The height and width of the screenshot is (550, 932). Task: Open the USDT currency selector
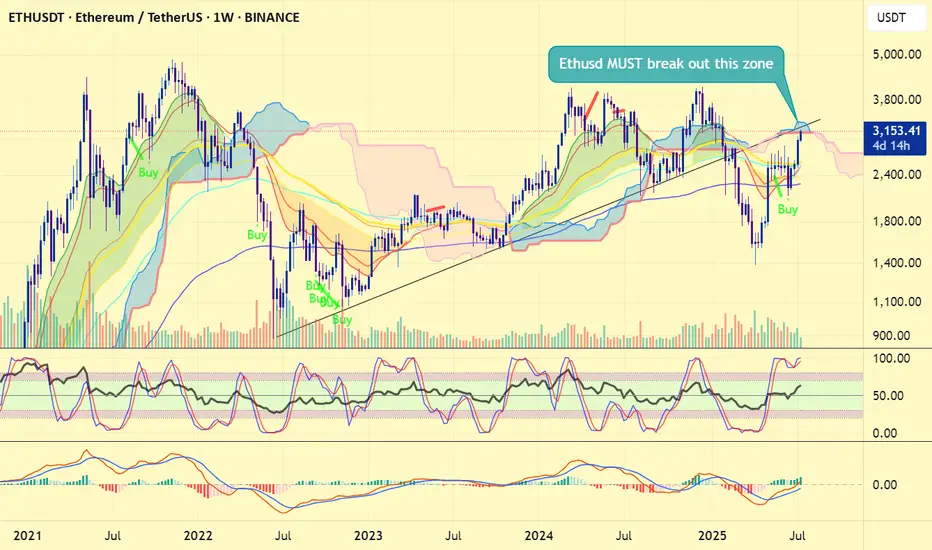896,17
